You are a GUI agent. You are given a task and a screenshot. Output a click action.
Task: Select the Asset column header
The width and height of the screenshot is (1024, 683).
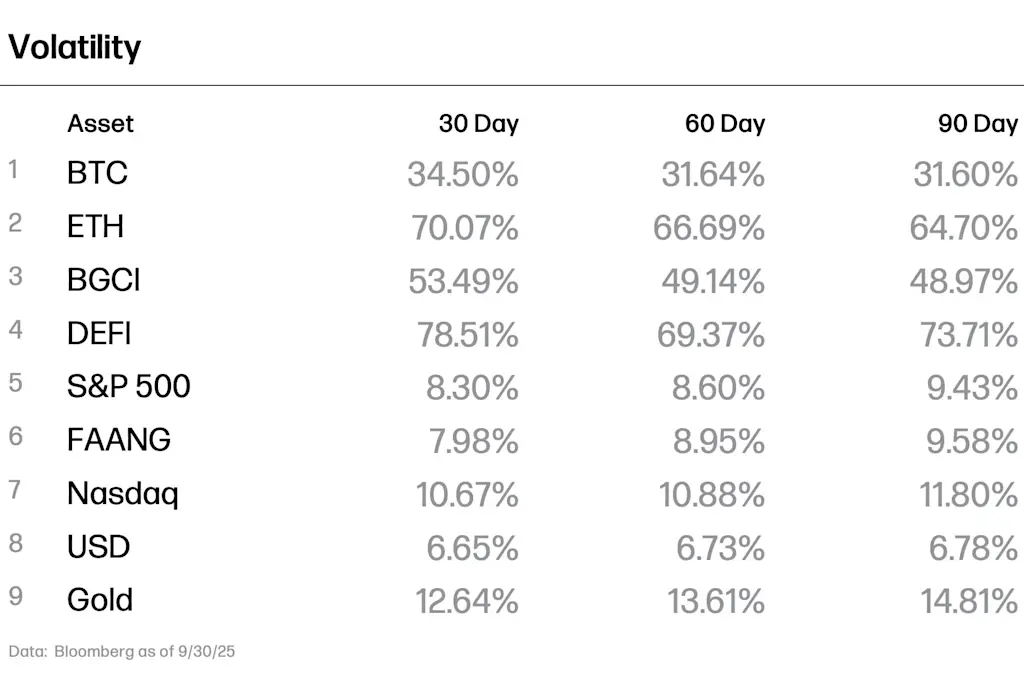[x=101, y=123]
